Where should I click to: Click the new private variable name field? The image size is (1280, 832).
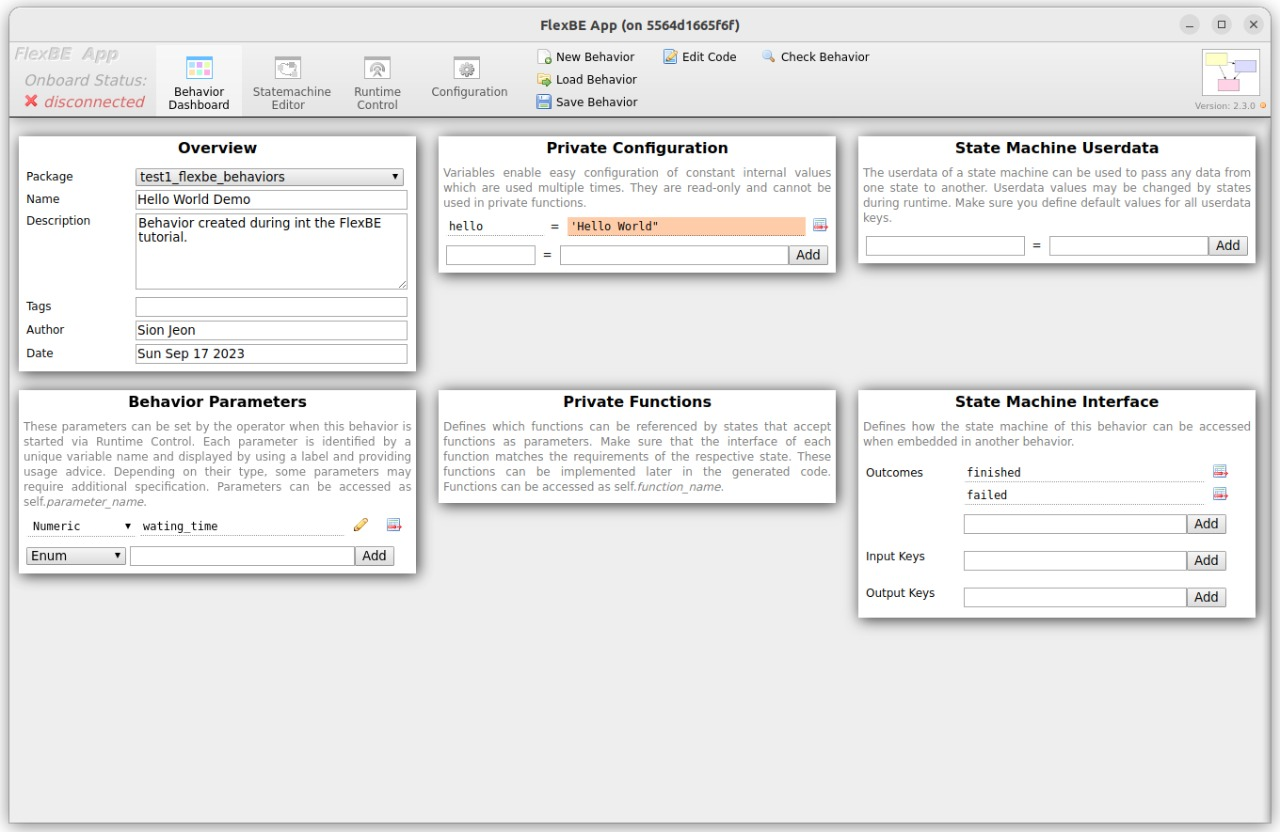pos(490,255)
